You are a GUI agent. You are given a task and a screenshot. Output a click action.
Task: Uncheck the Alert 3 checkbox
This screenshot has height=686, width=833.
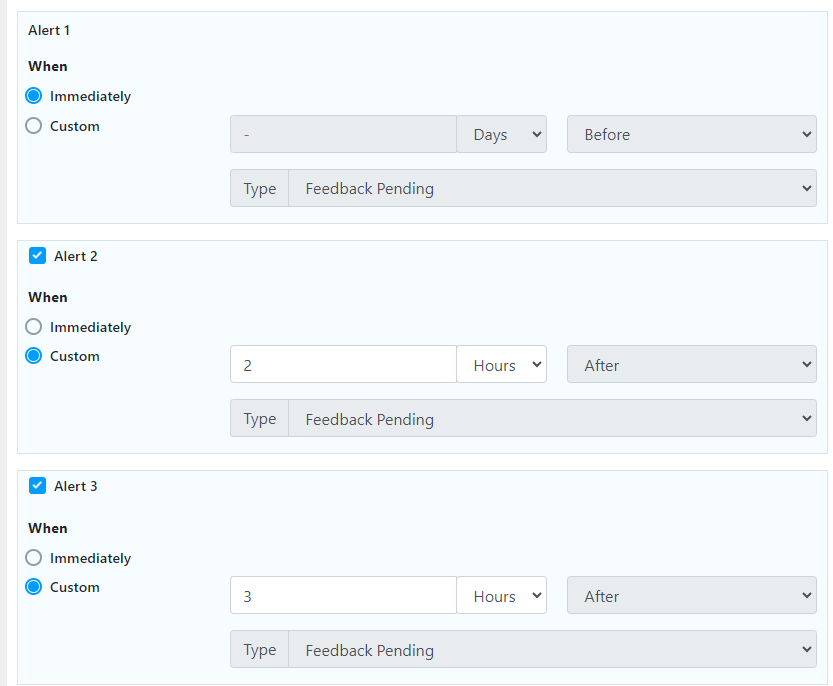[38, 486]
